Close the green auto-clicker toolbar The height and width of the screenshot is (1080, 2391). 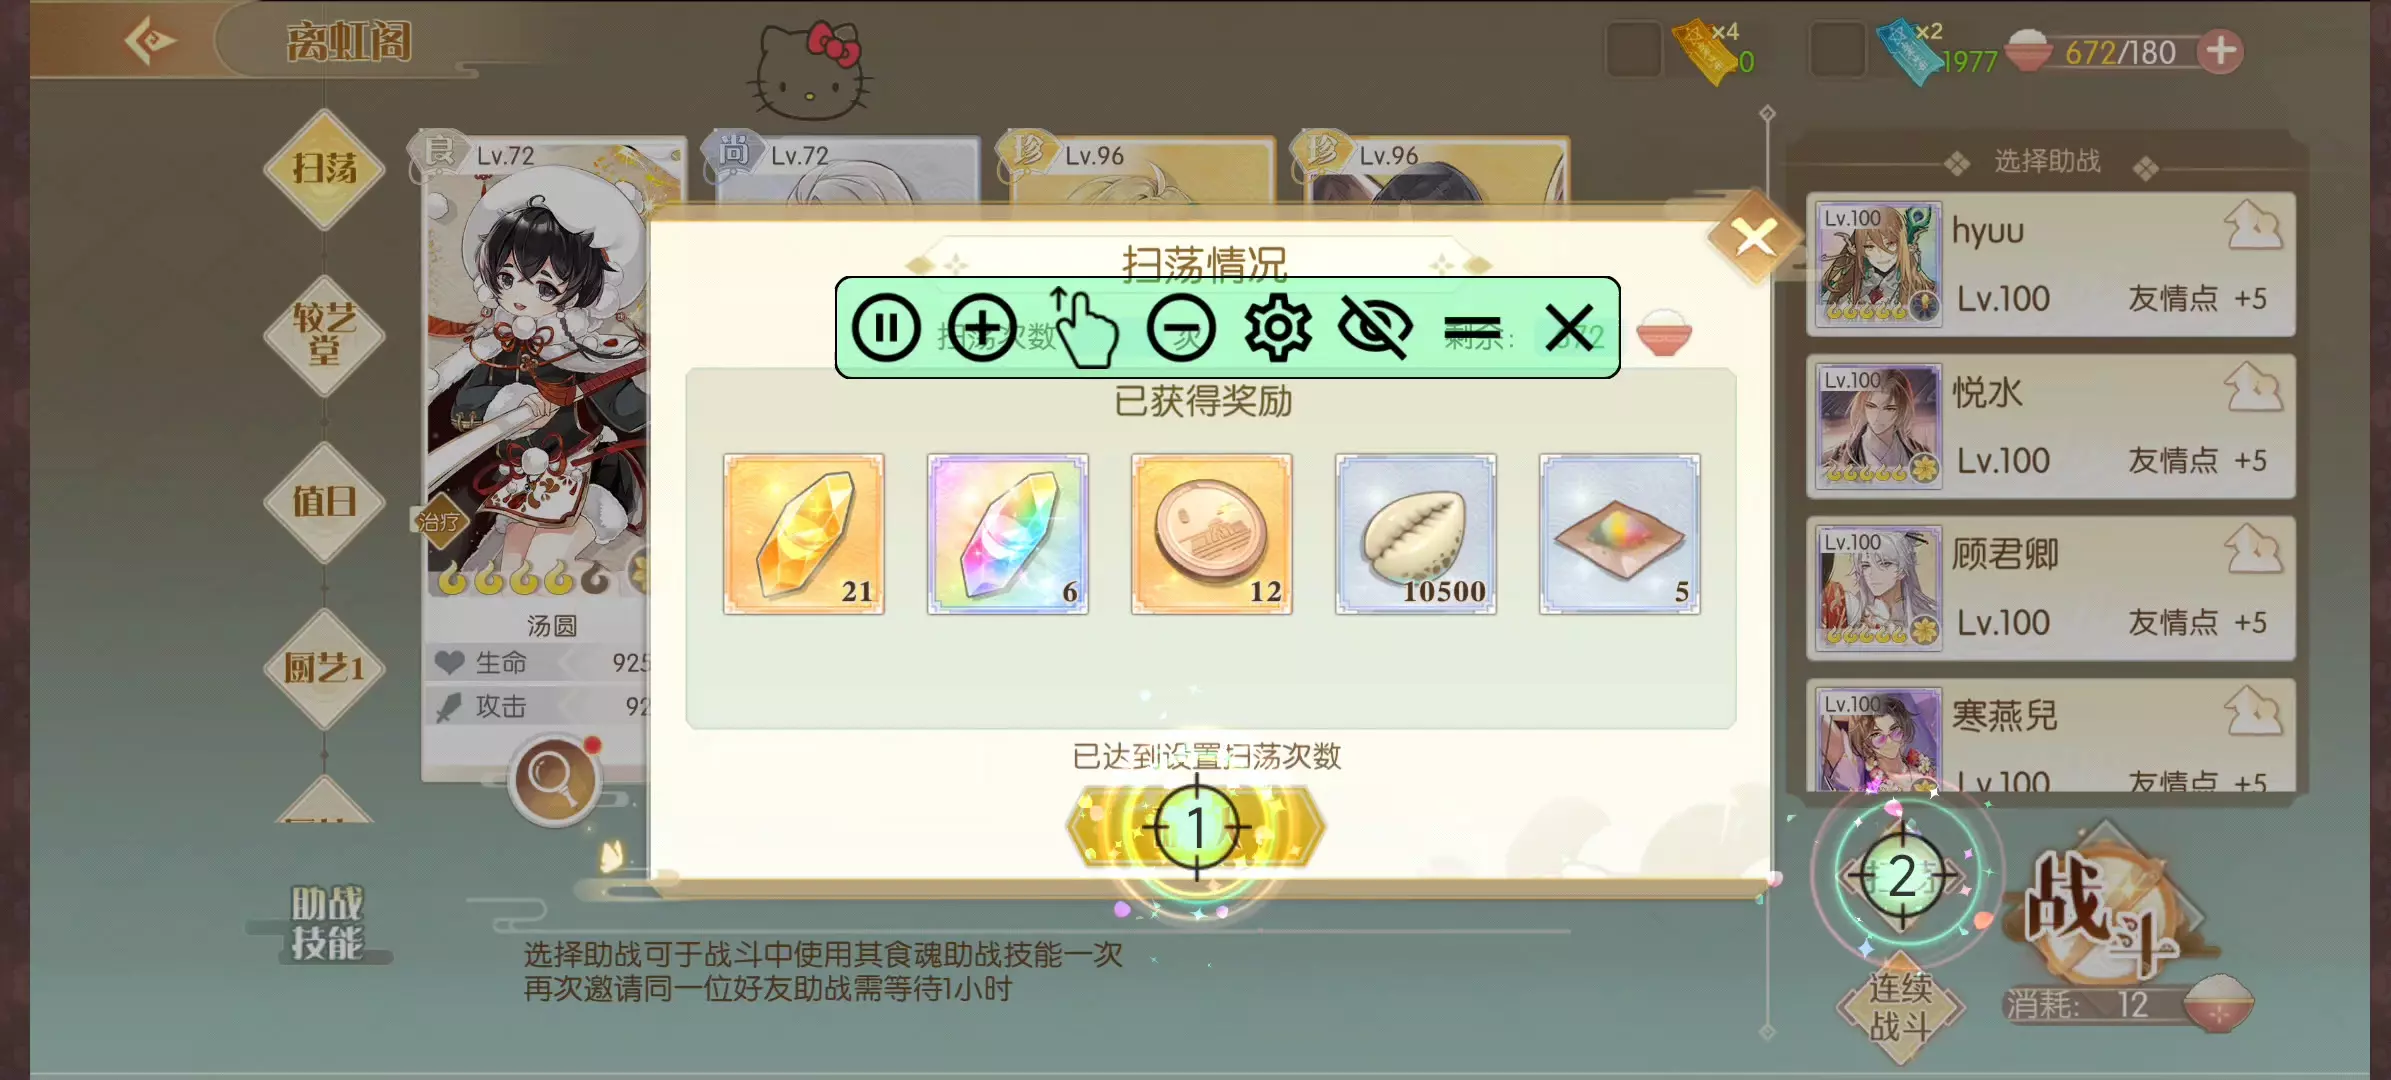coord(1570,328)
